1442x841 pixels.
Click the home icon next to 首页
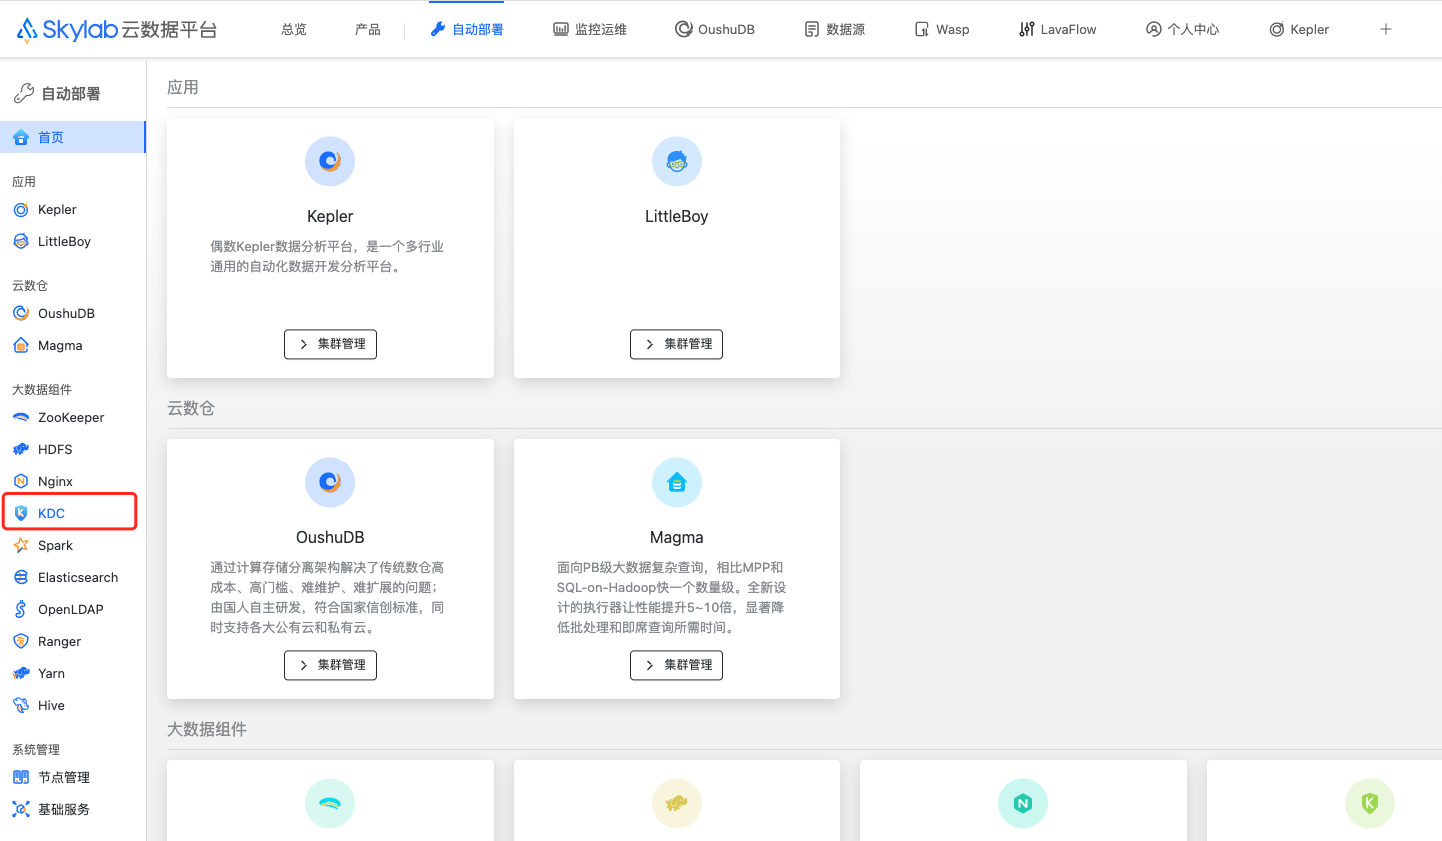pos(21,138)
